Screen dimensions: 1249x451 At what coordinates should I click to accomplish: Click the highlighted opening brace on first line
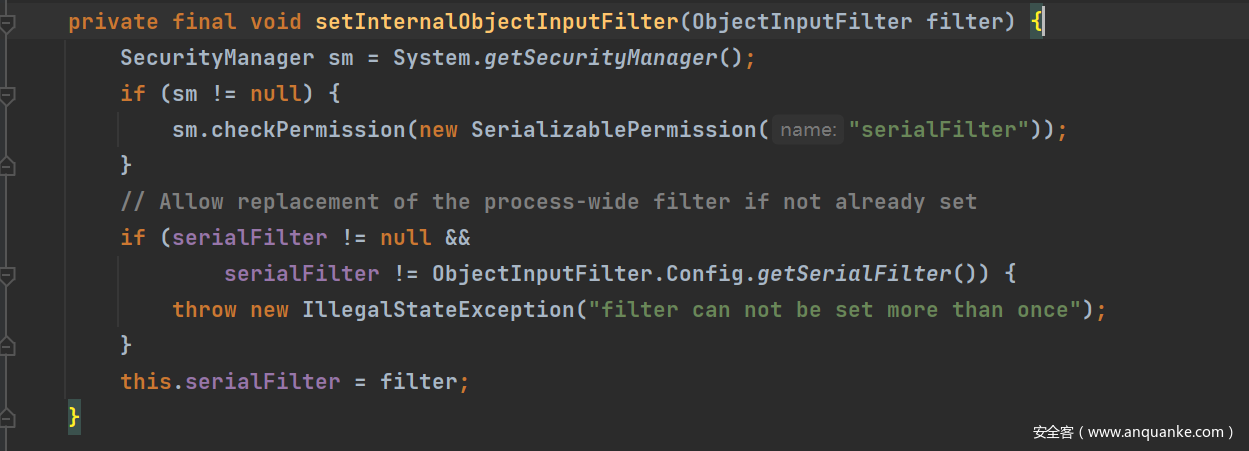tap(1037, 22)
